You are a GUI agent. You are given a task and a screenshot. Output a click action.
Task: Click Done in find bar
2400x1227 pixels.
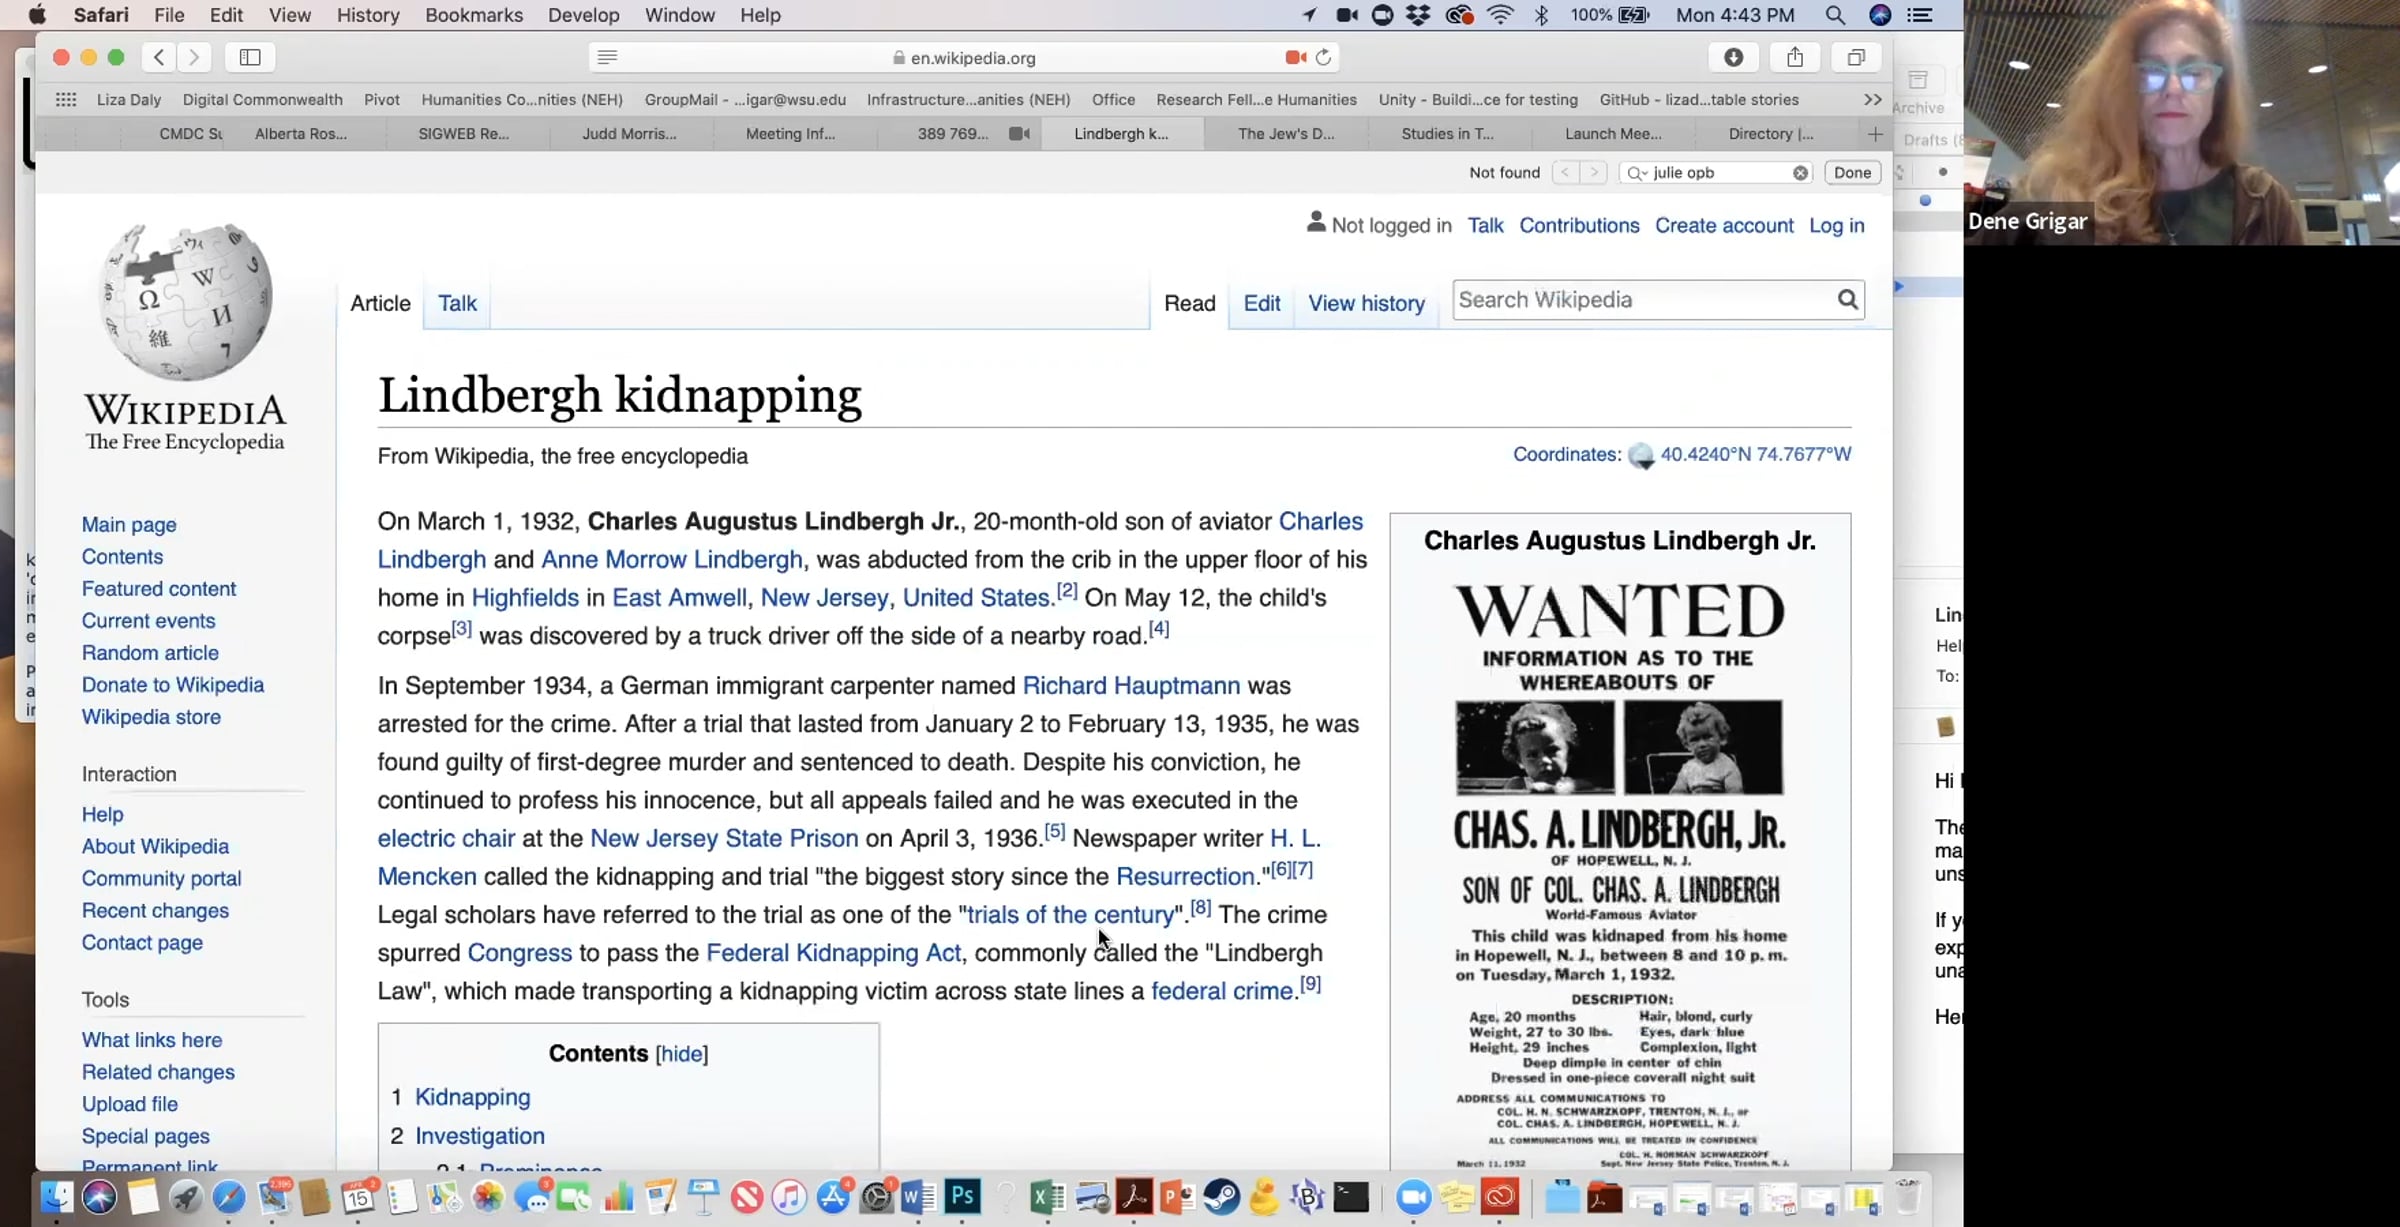1851,173
